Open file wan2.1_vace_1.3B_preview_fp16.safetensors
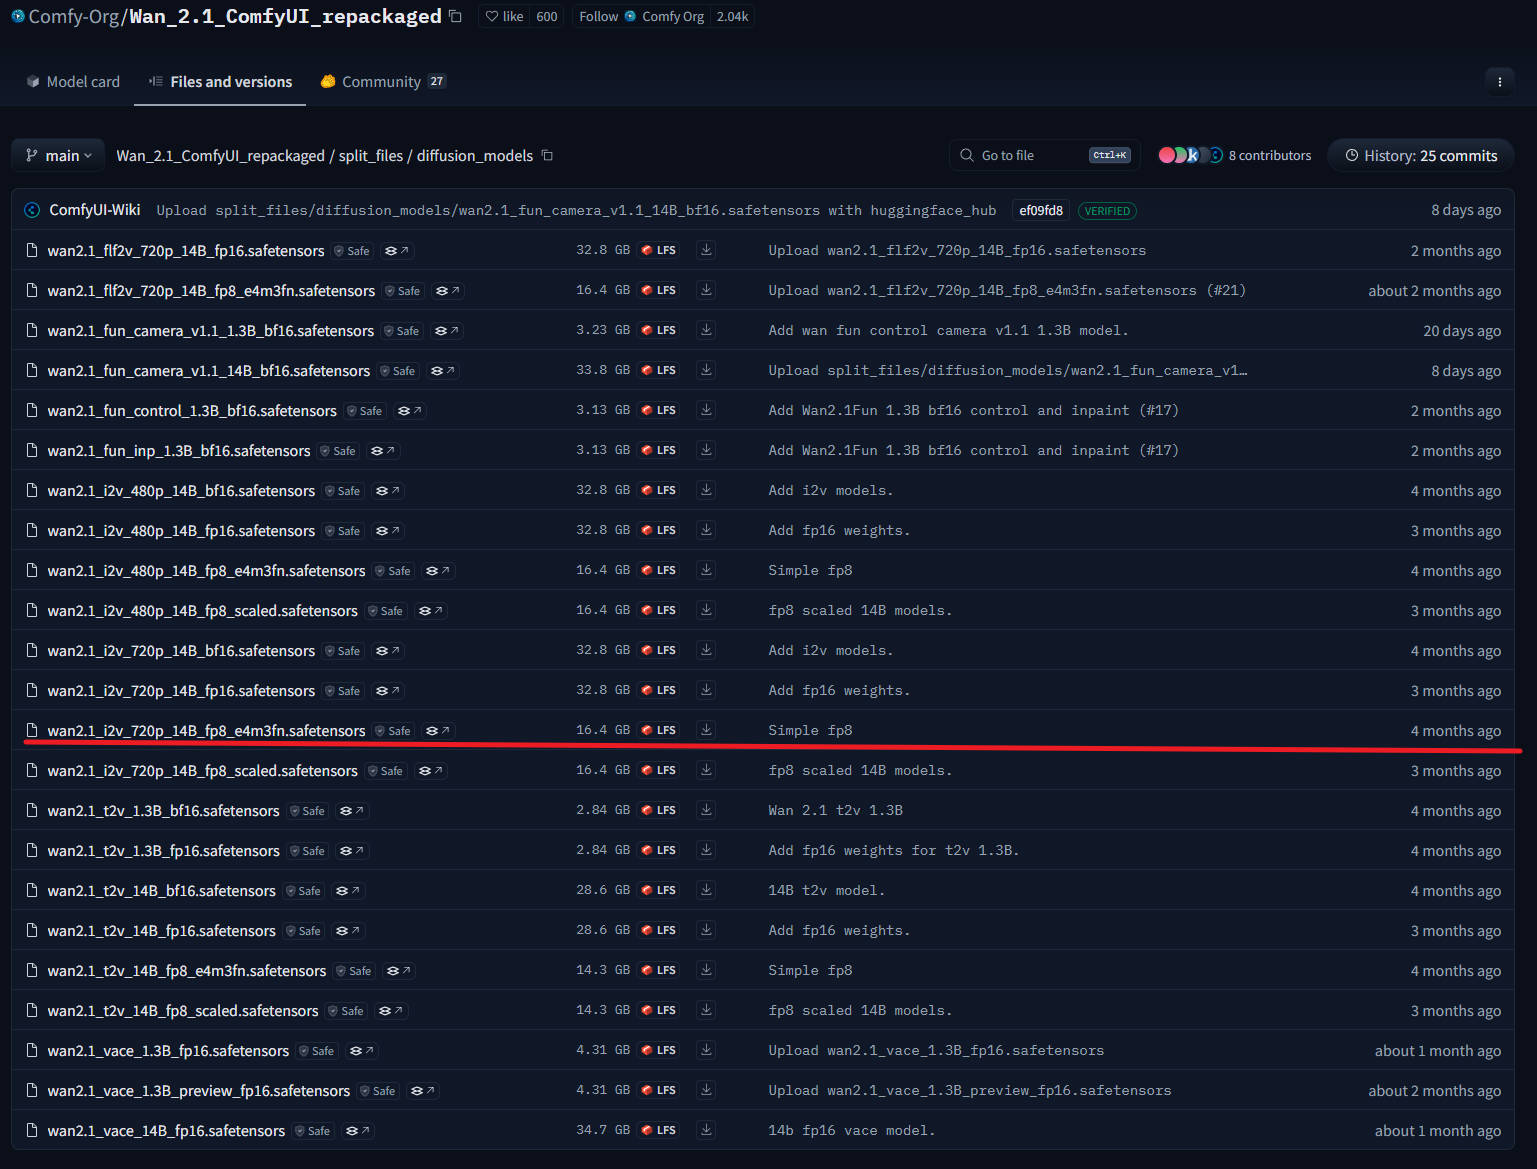Screen dimensions: 1537x1169 199,1091
